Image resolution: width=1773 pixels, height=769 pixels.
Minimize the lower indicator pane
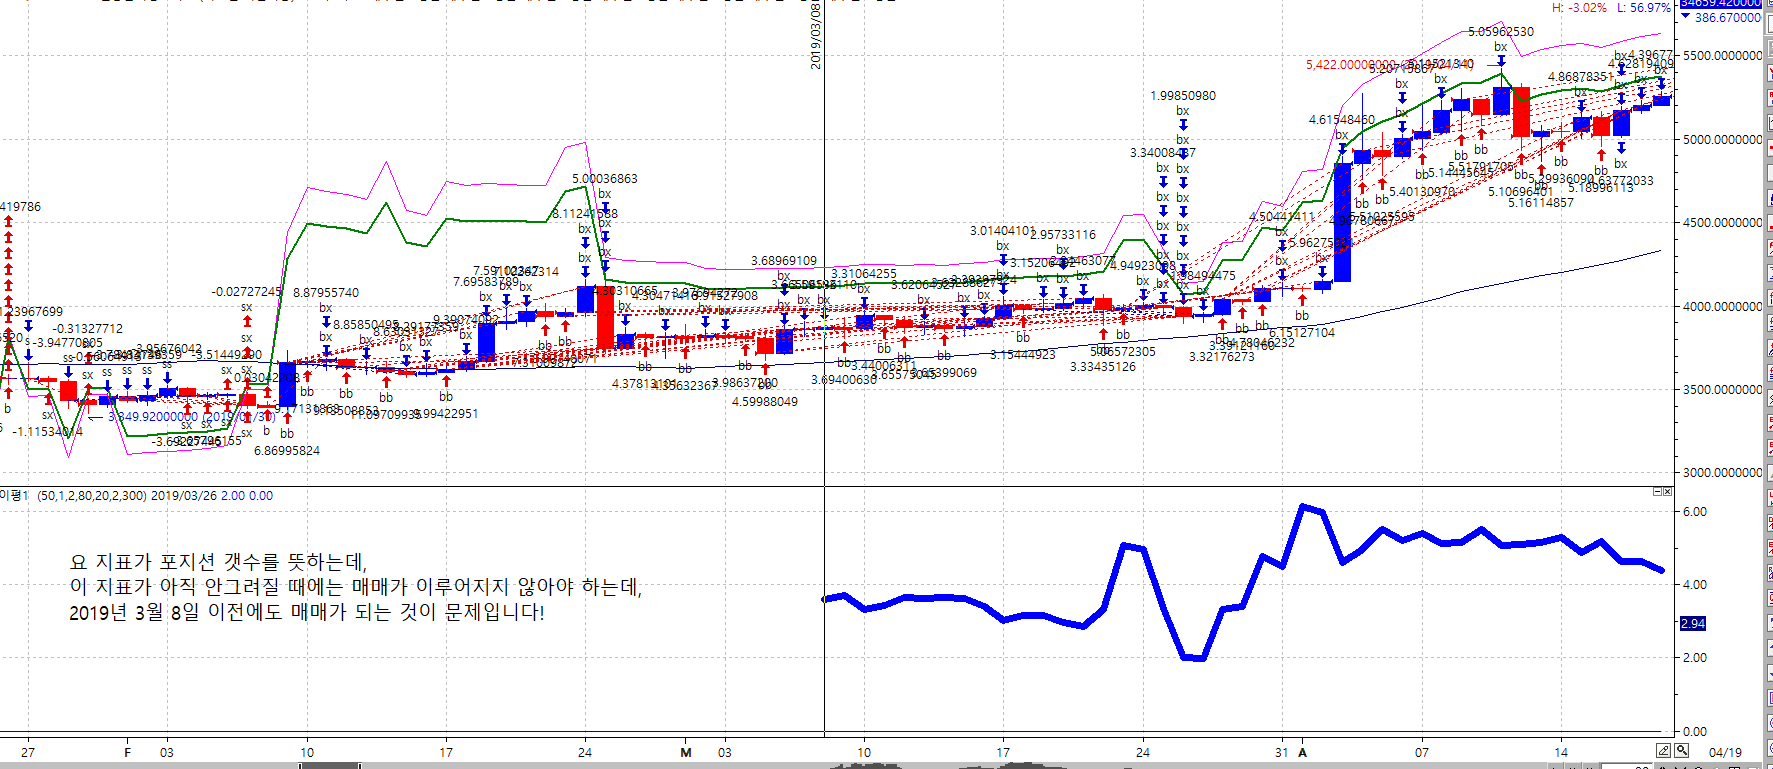(x=1657, y=491)
